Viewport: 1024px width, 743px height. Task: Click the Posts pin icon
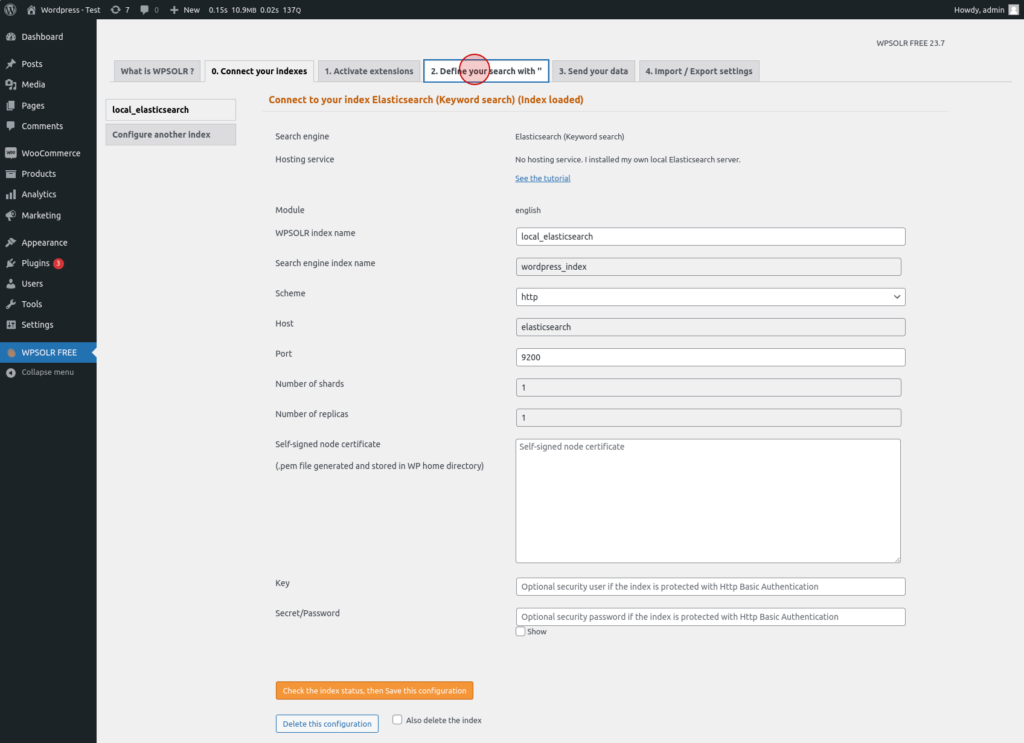tap(11, 64)
